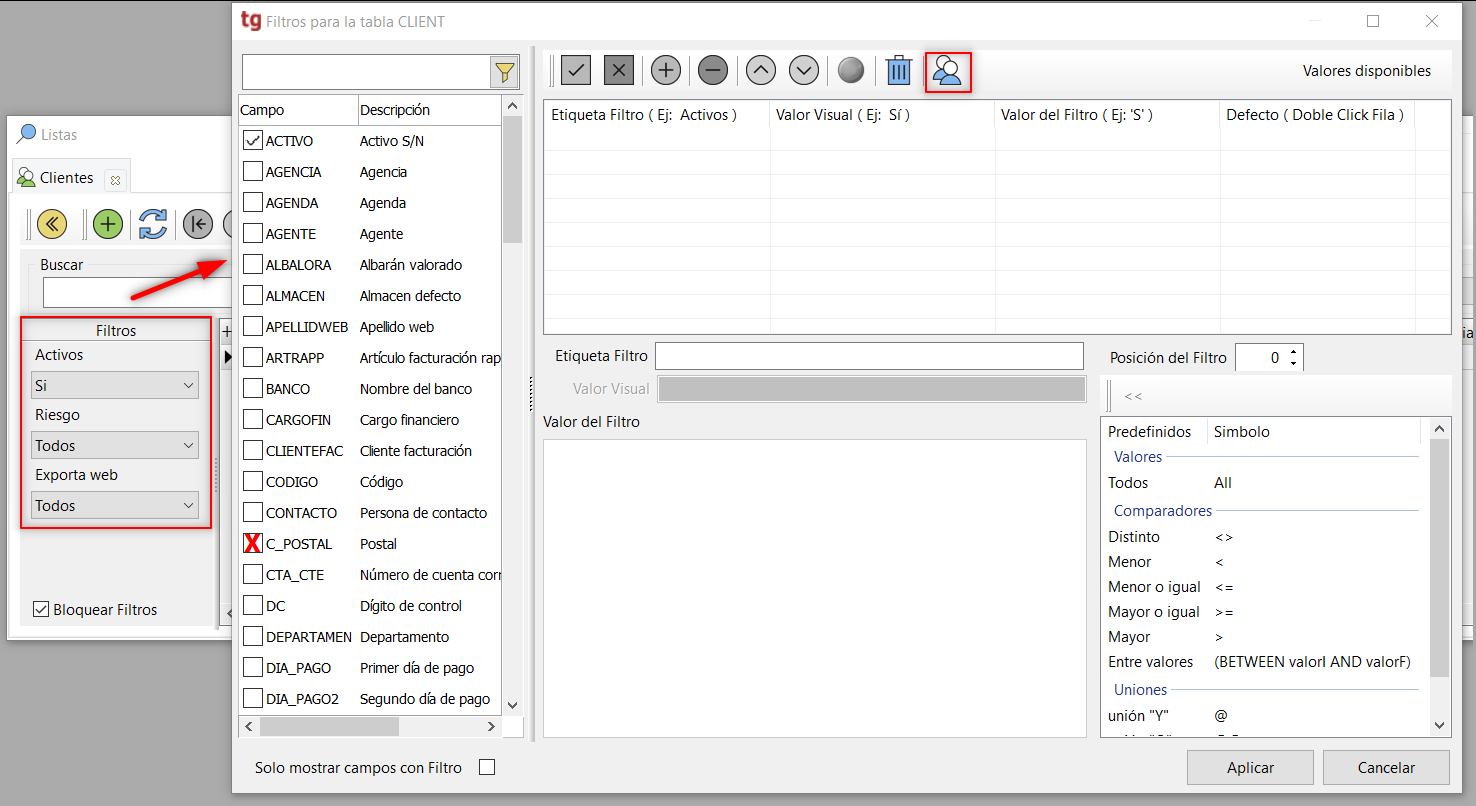Click field list horizontal scrollbar thumb
The height and width of the screenshot is (806, 1476).
pos(329,726)
